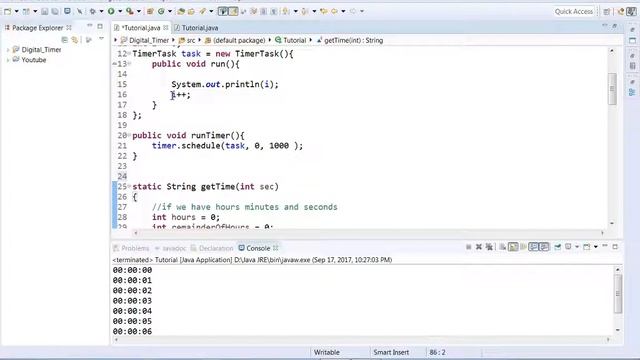
Task: Click the editor scroll left arrow
Action: (136, 233)
